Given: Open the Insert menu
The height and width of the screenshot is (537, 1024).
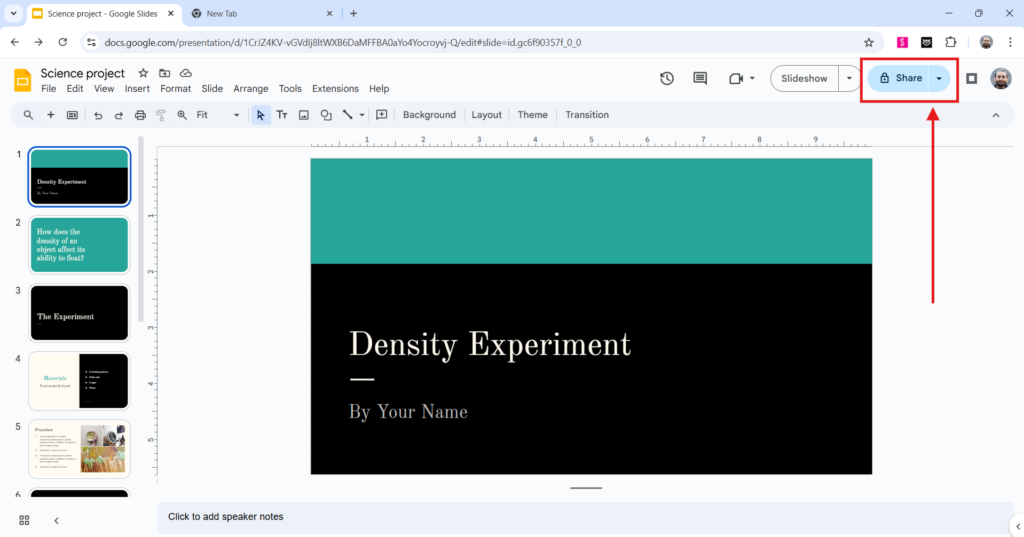Looking at the screenshot, I should point(137,89).
